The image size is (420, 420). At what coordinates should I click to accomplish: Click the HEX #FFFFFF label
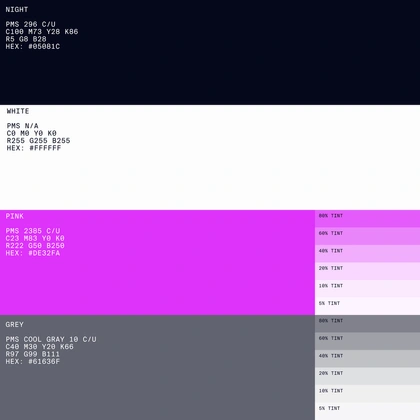pyautogui.click(x=34, y=148)
